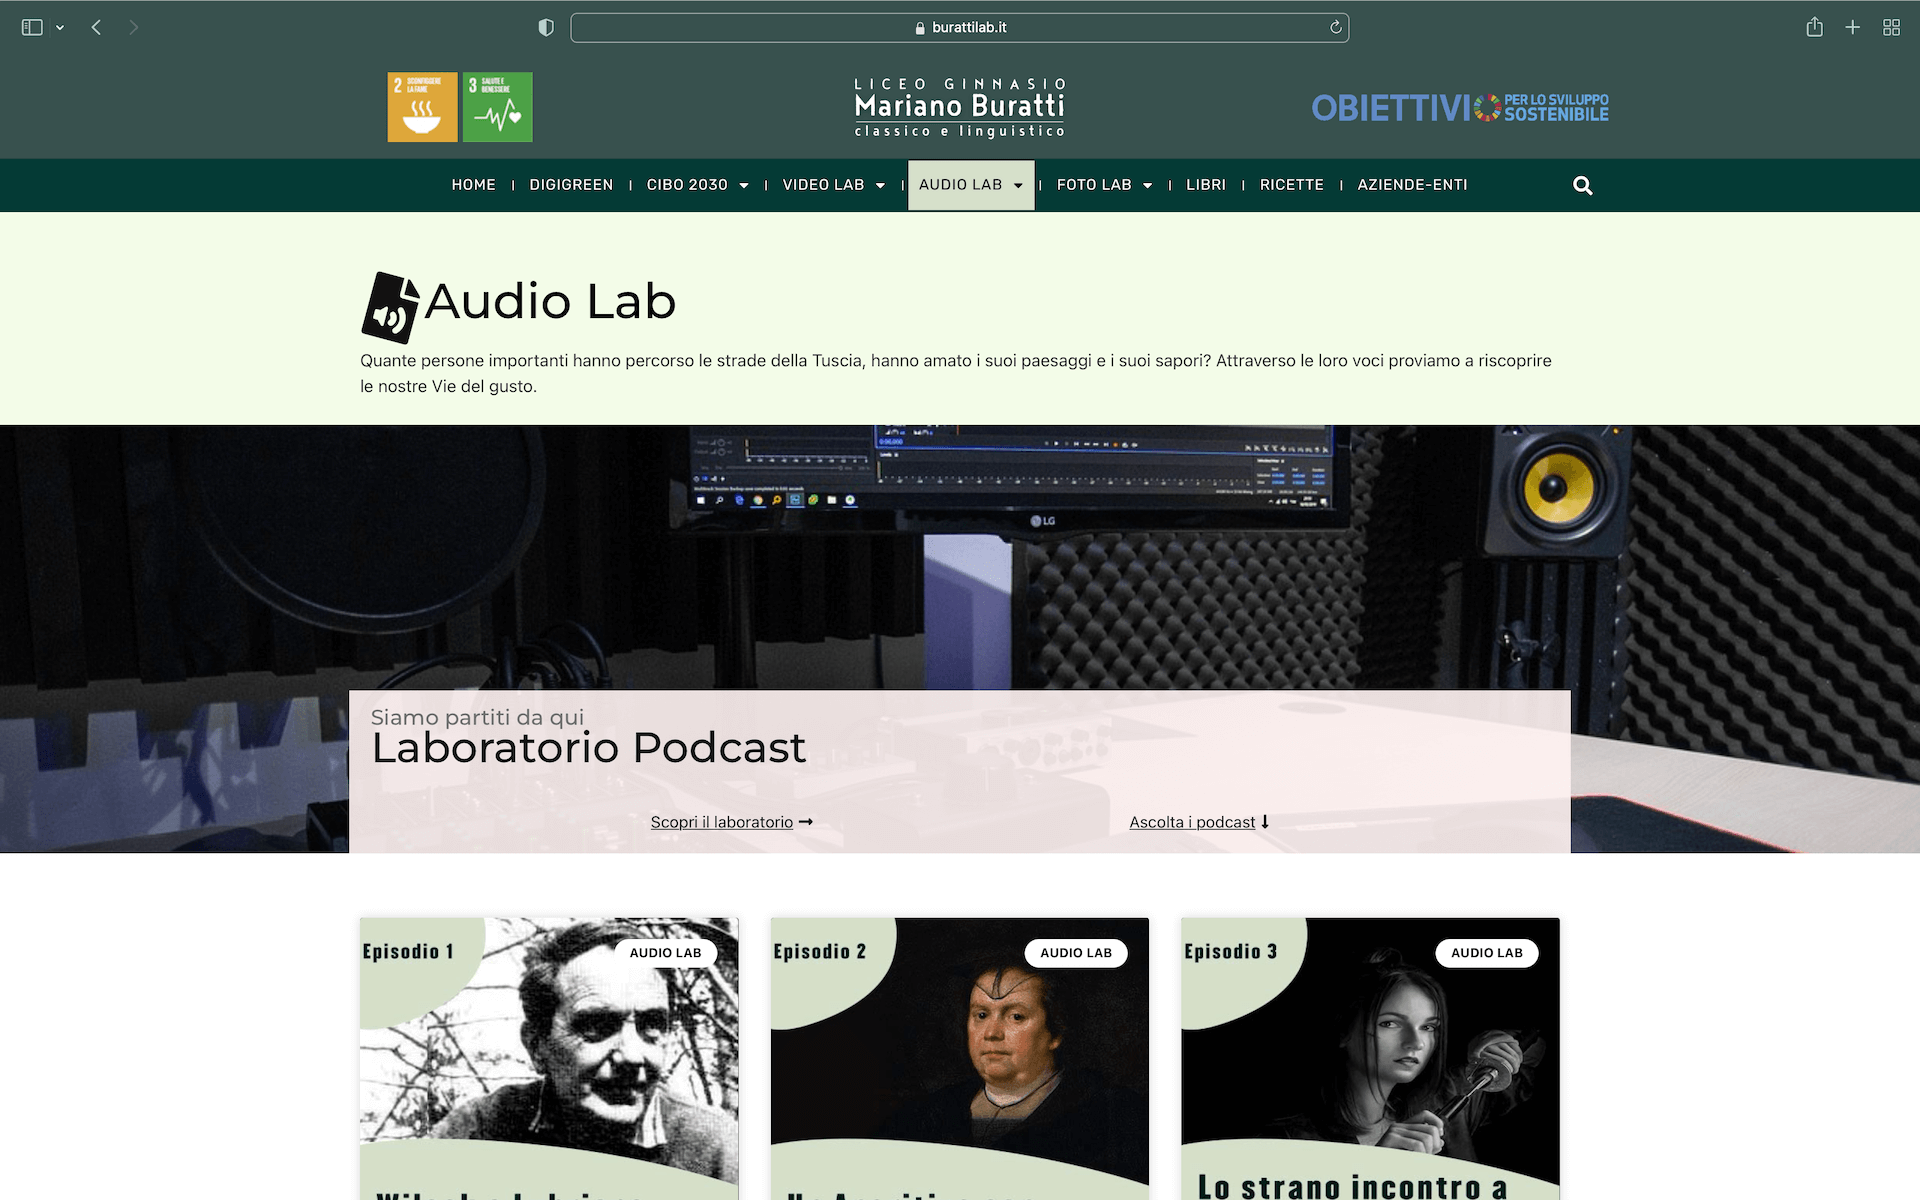Screen dimensions: 1920x1200
Task: Open the sidebar options chevron
Action: 60,28
